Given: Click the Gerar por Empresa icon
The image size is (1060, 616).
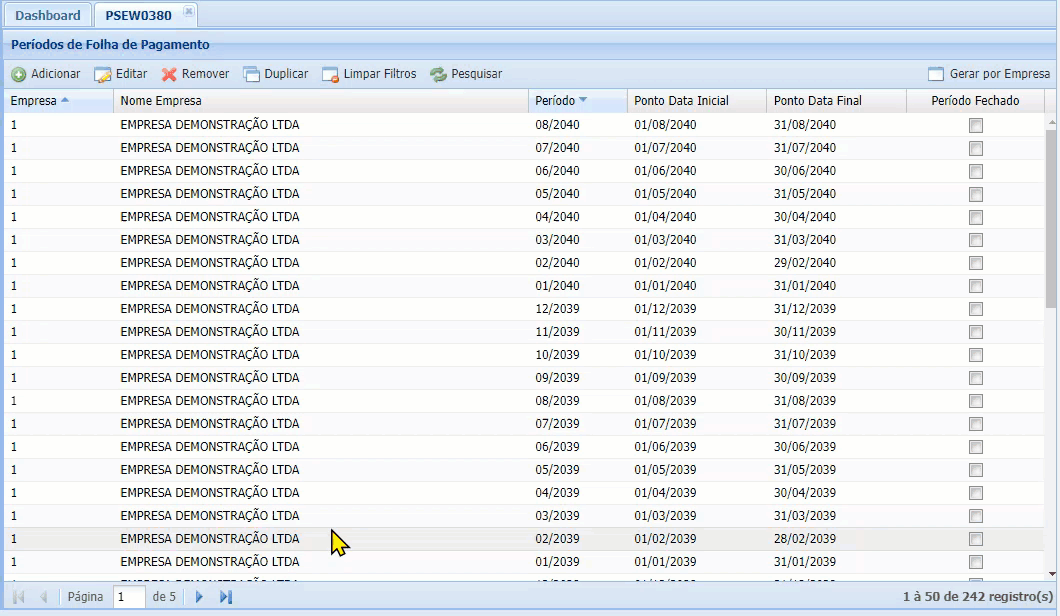Looking at the screenshot, I should pos(937,73).
